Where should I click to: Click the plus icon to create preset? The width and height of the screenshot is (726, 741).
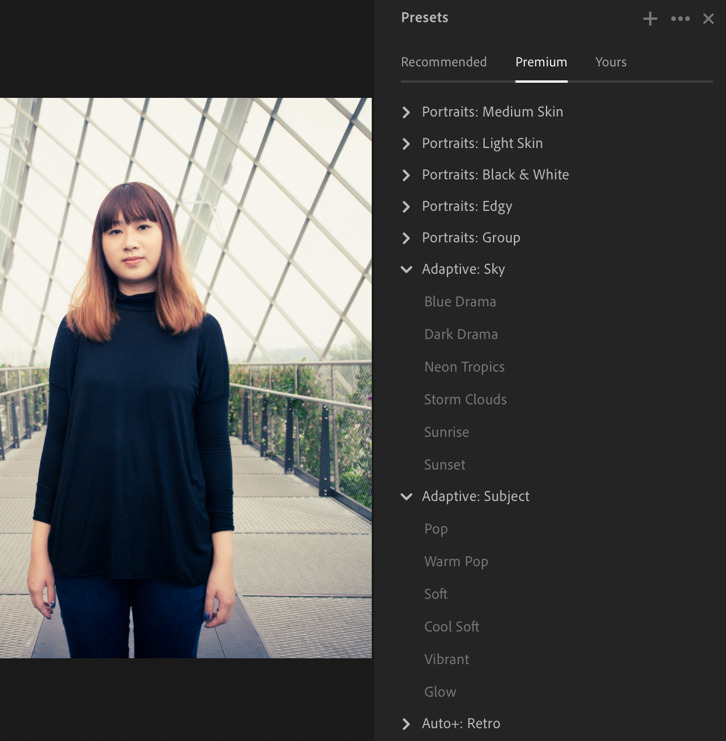coord(650,19)
